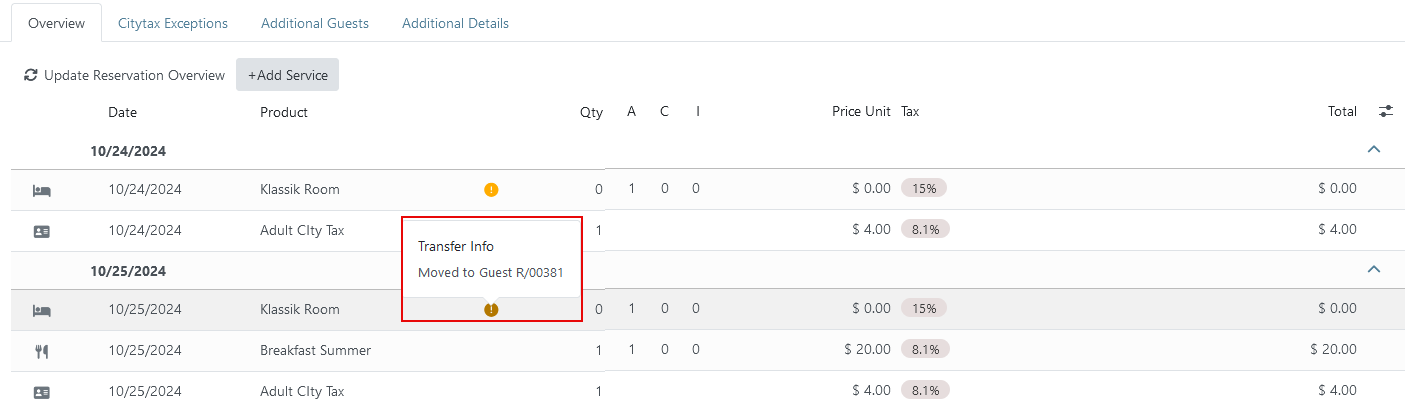This screenshot has width=1405, height=405.
Task: Click the 15% tax badge on 10/24/2024 Klassik Room
Action: [924, 188]
